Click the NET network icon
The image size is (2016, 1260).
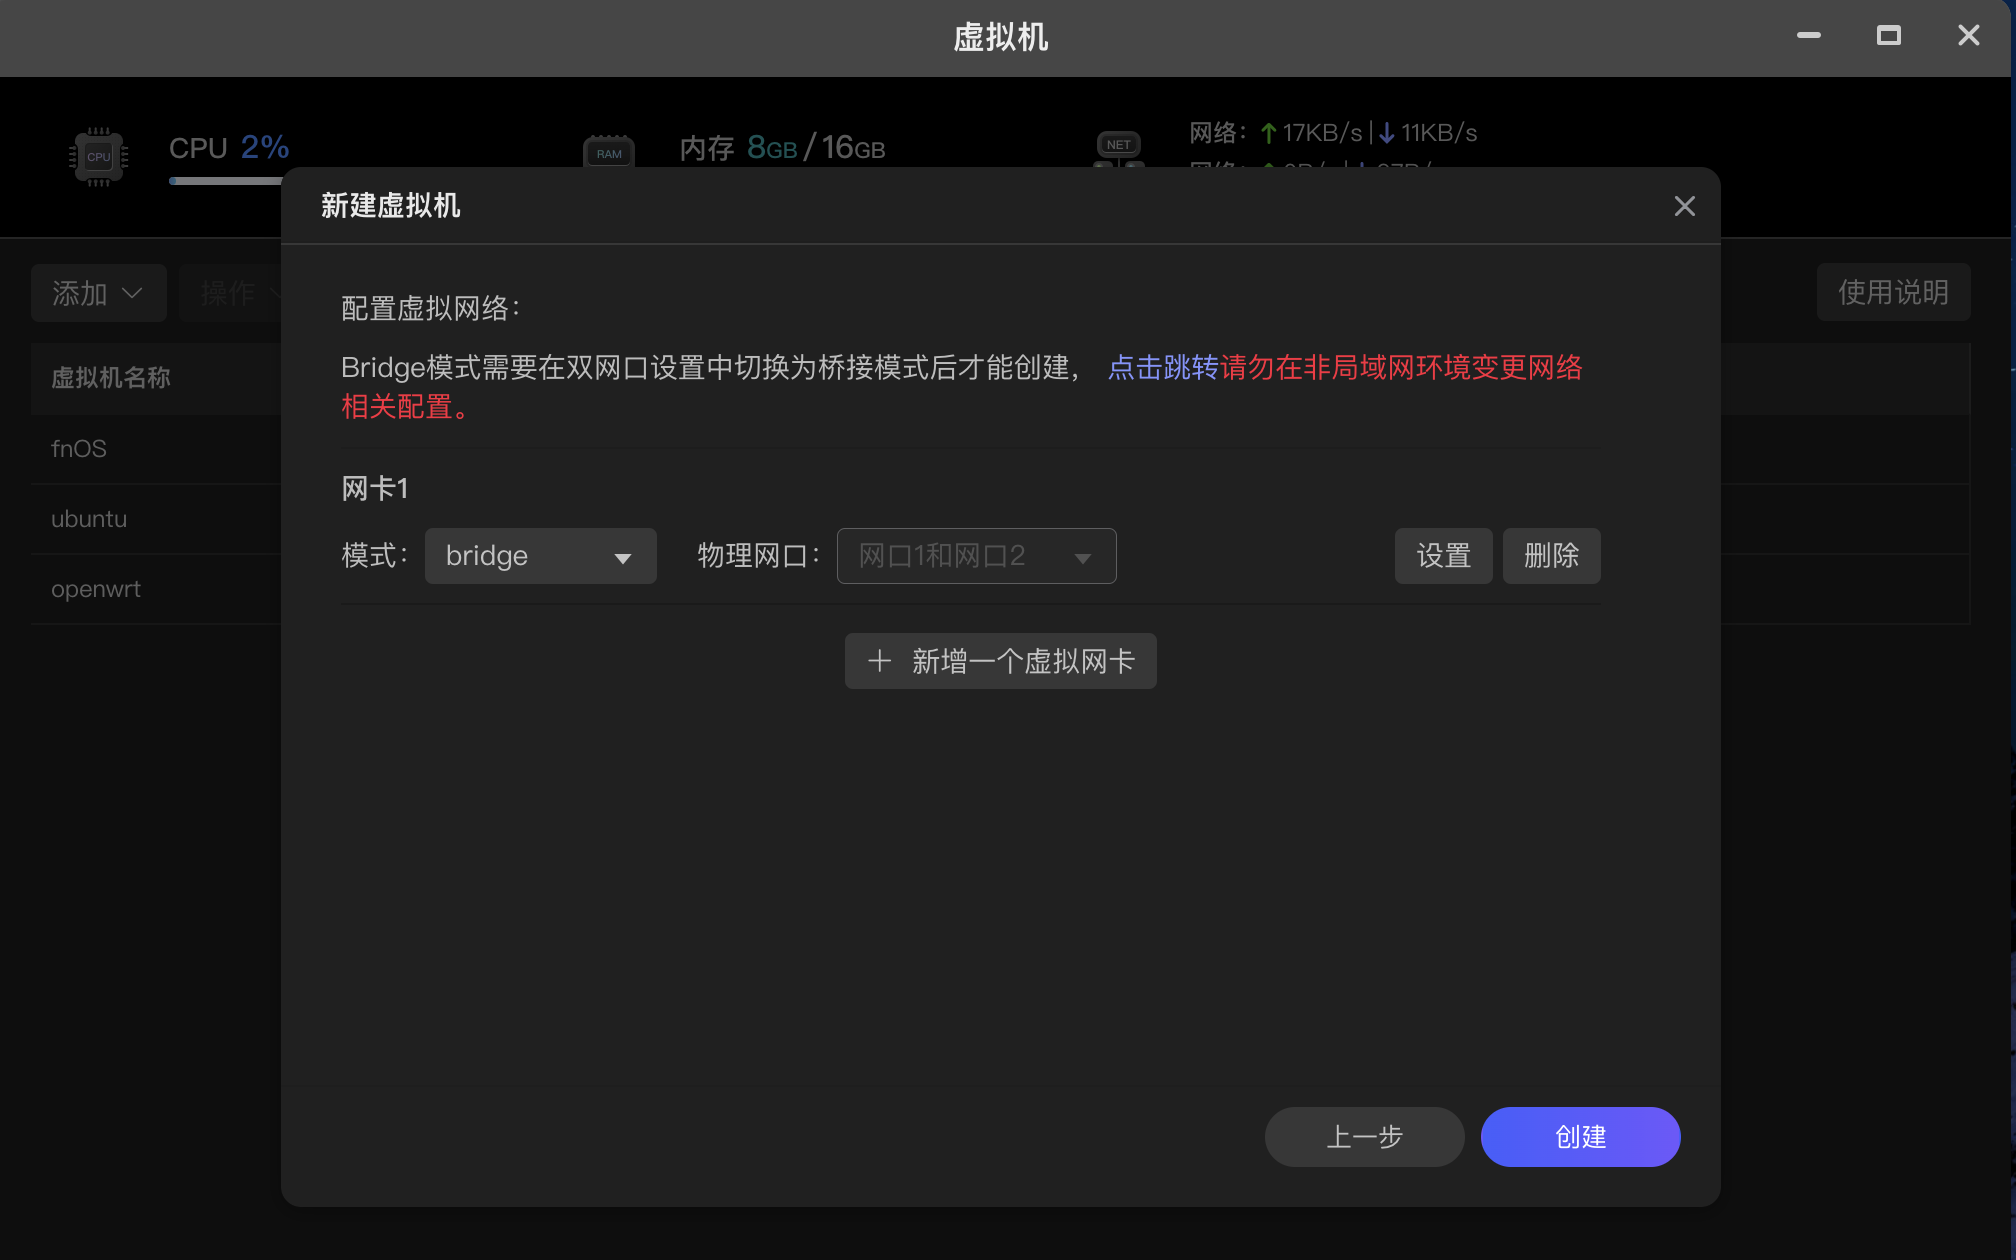1118,146
